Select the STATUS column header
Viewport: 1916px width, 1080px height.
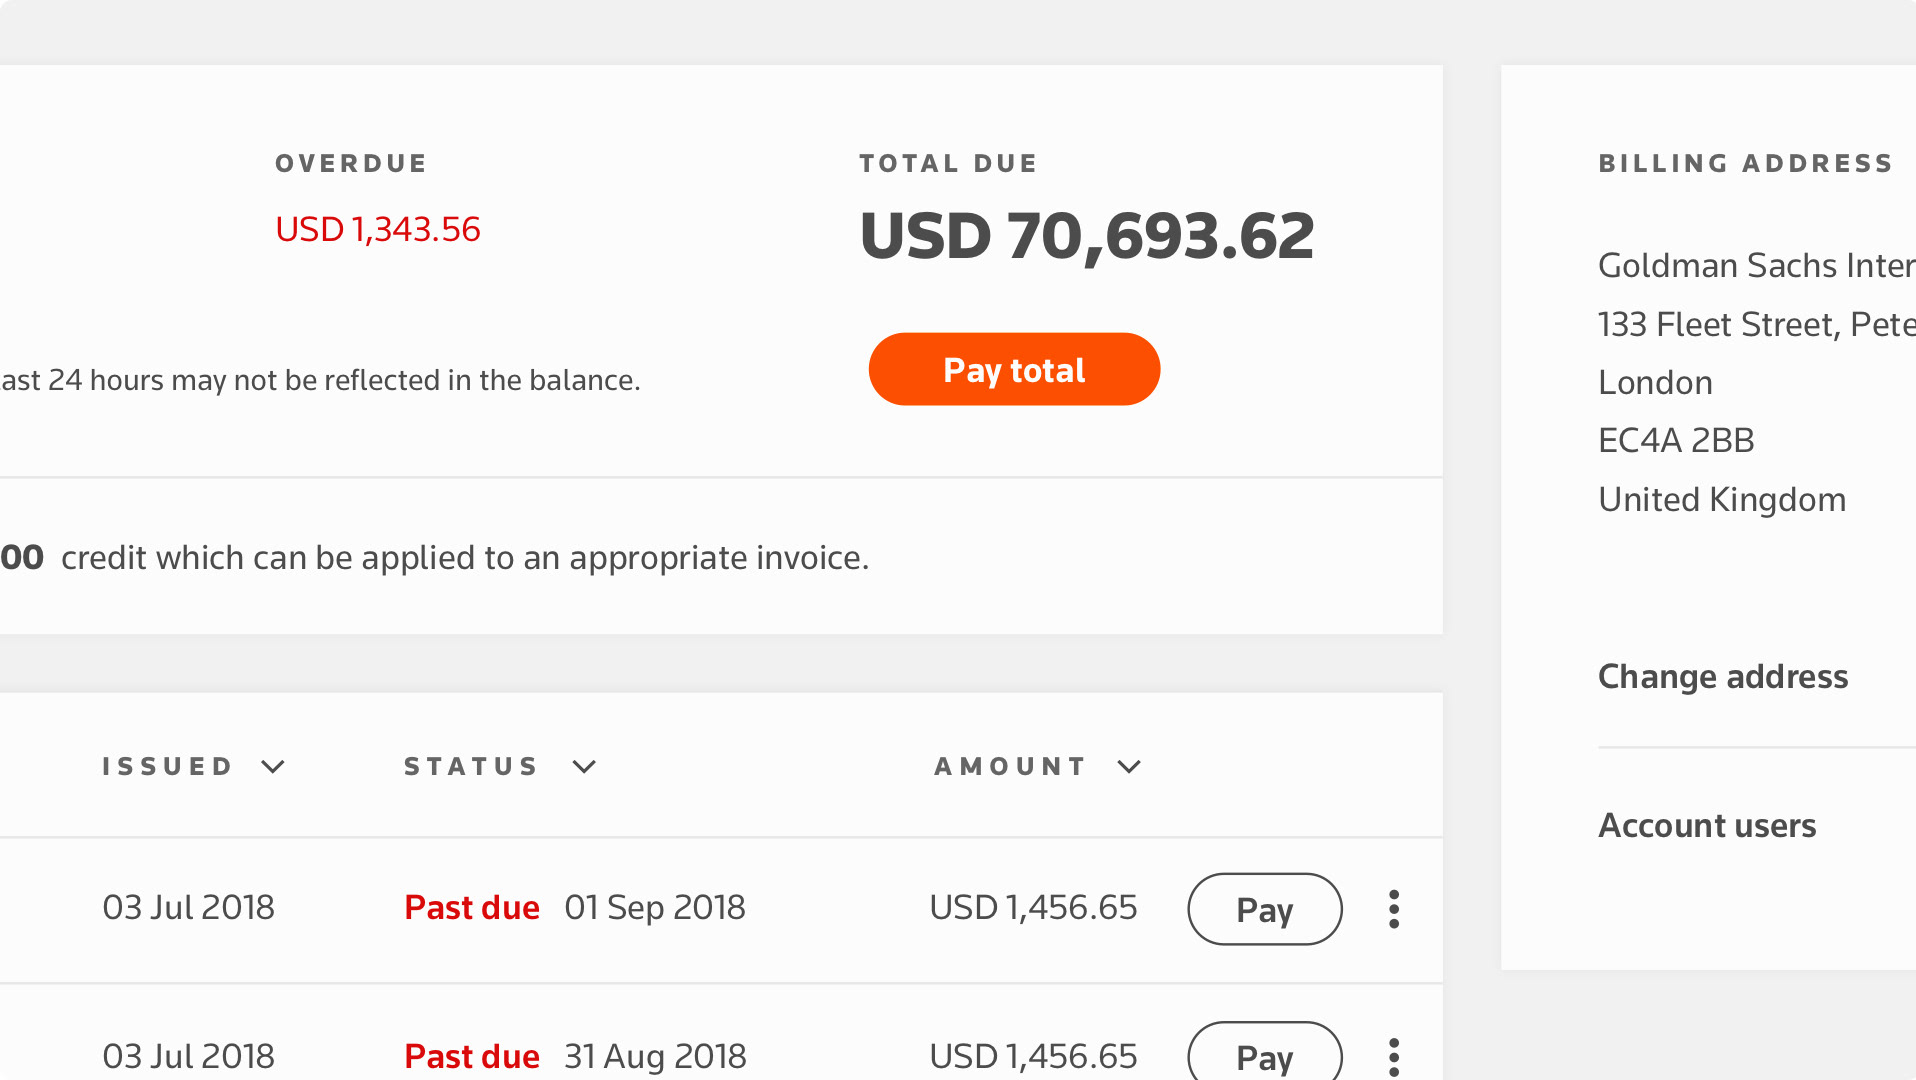471,767
